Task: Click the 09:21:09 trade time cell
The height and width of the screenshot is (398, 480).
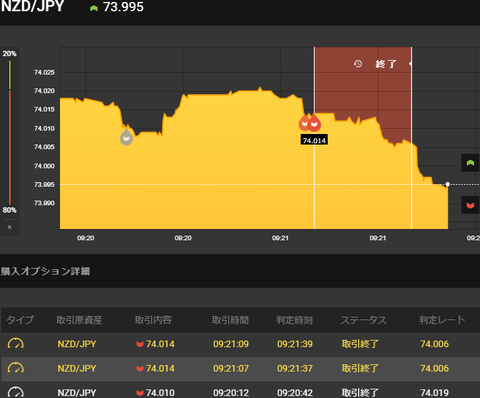Action: (231, 344)
